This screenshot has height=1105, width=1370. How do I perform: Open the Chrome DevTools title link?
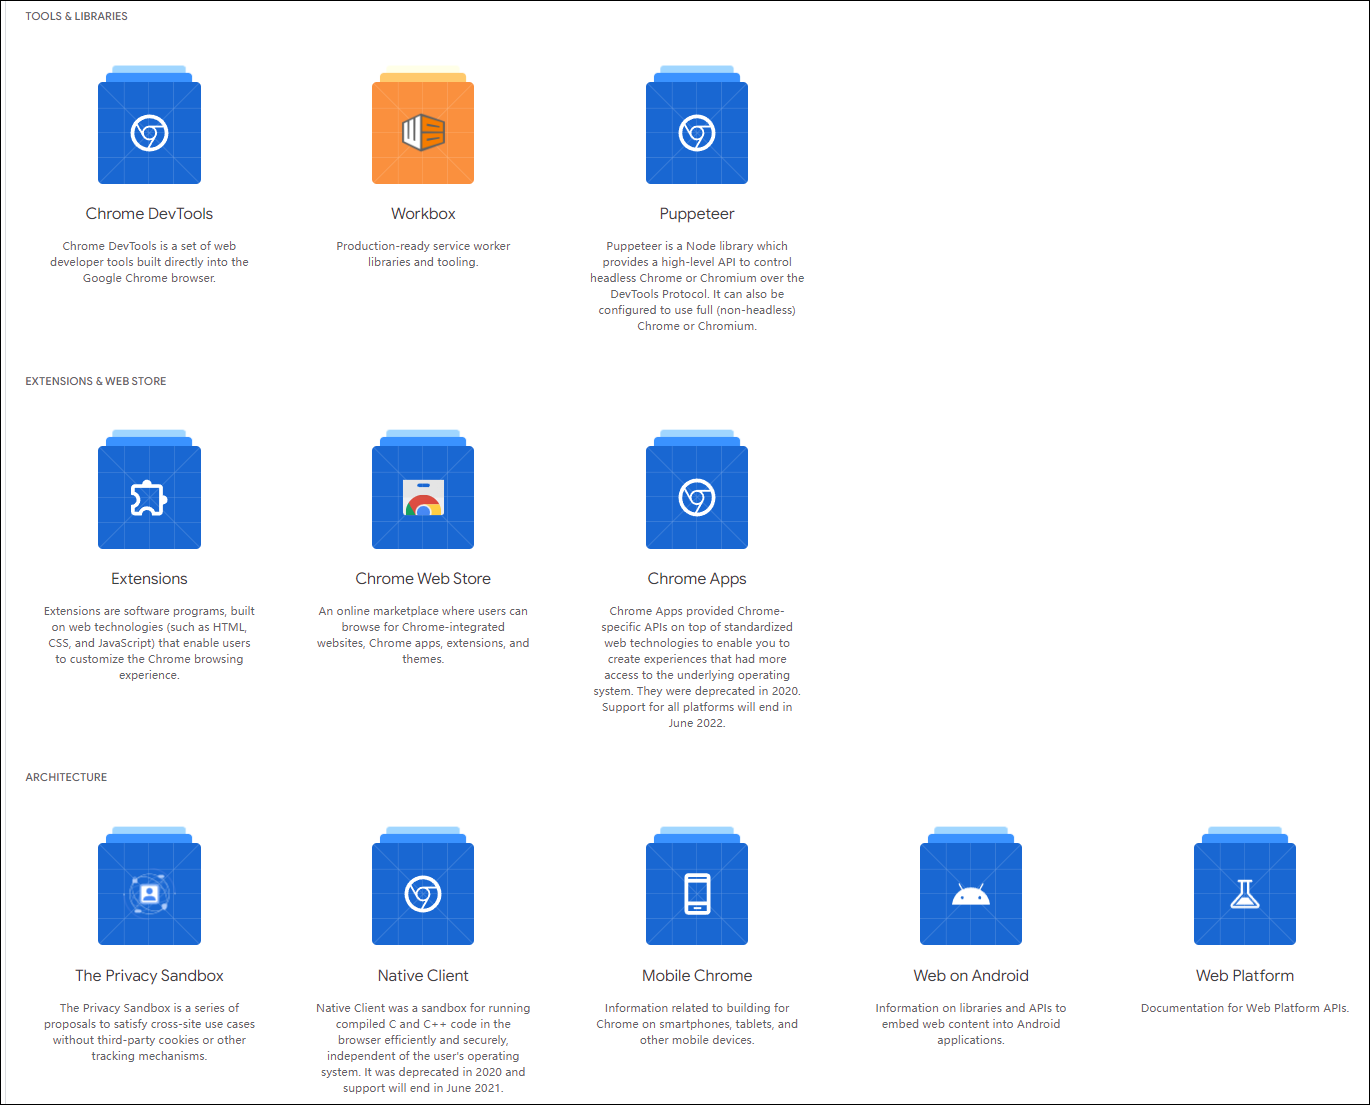tap(149, 214)
